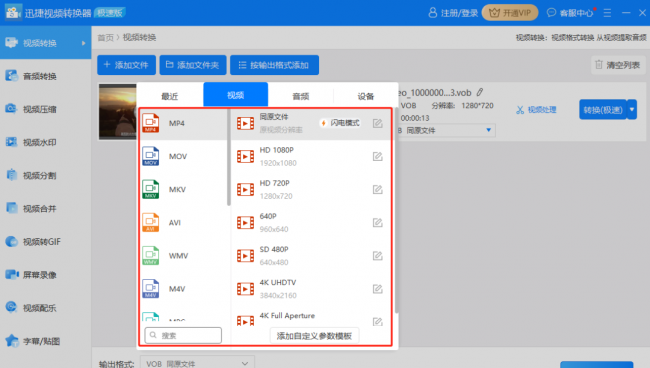
Task: Open 视频分割 in the sidebar
Action: coord(45,175)
